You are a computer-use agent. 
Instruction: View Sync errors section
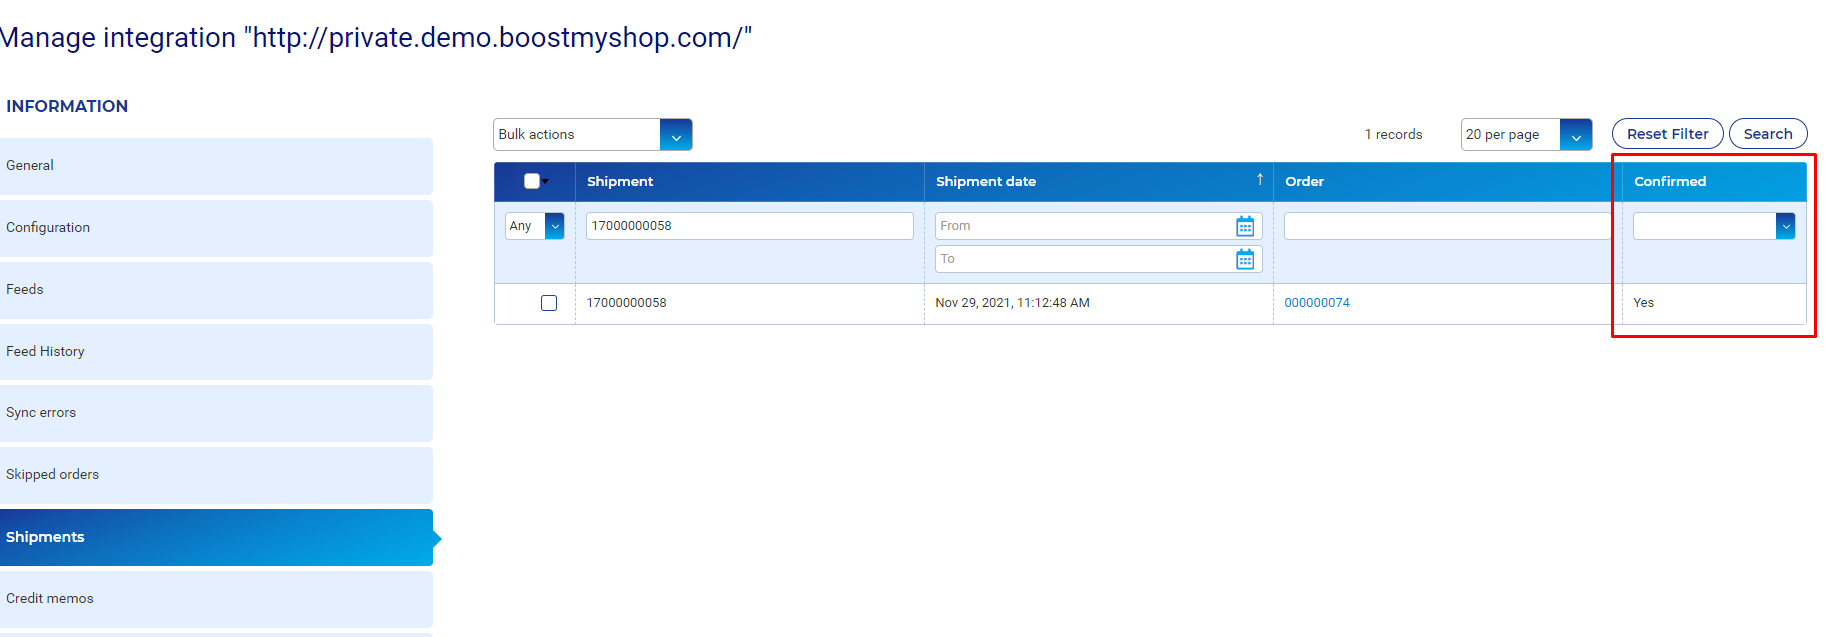(x=216, y=413)
